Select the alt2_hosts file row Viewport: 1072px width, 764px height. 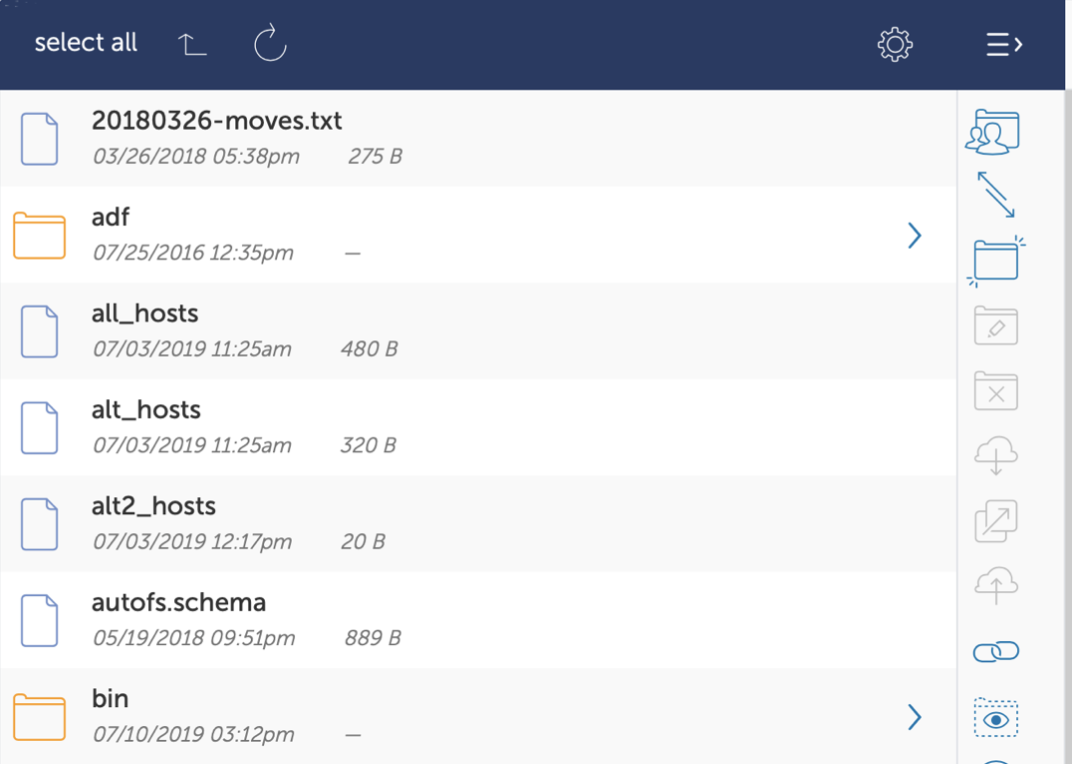153,506
